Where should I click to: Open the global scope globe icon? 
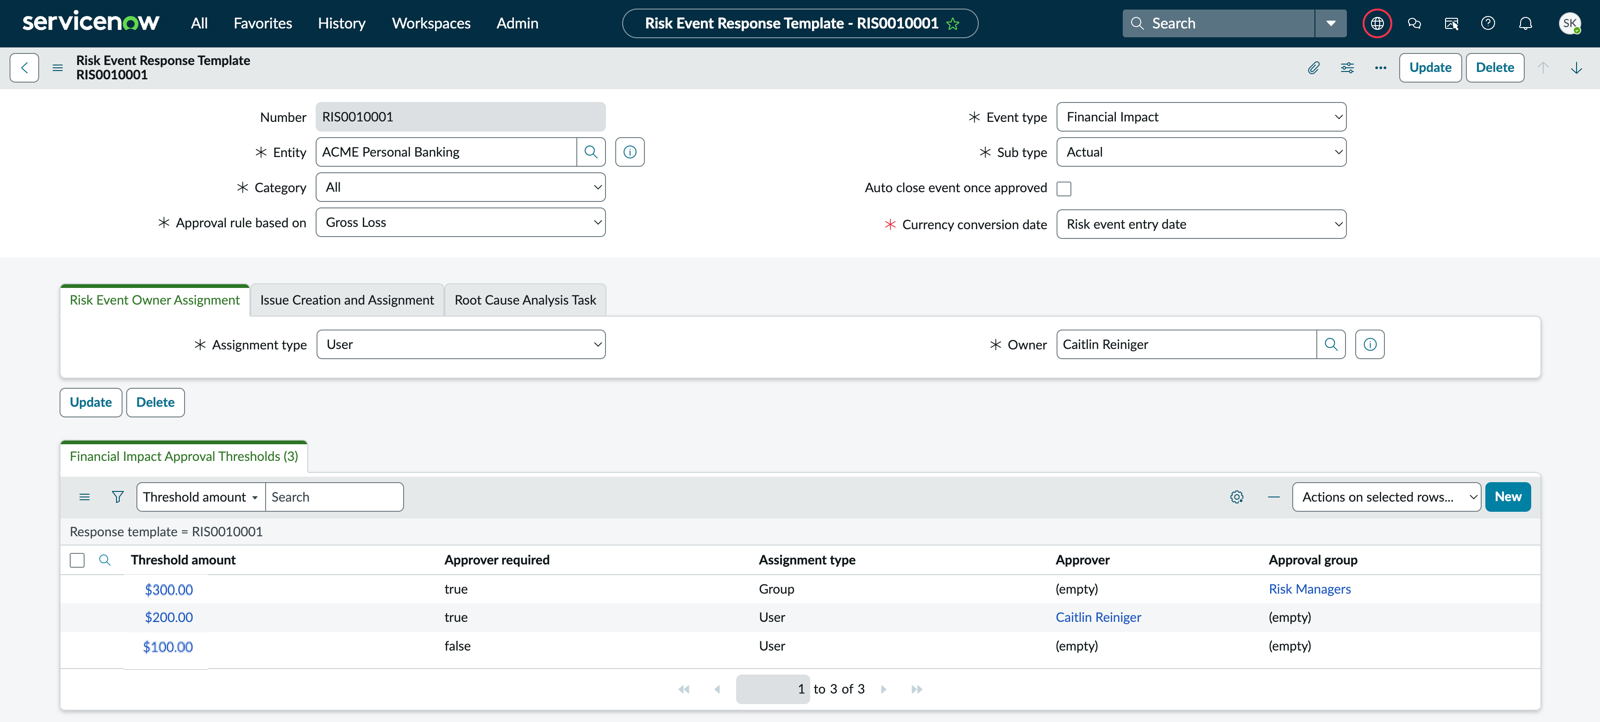(x=1377, y=23)
